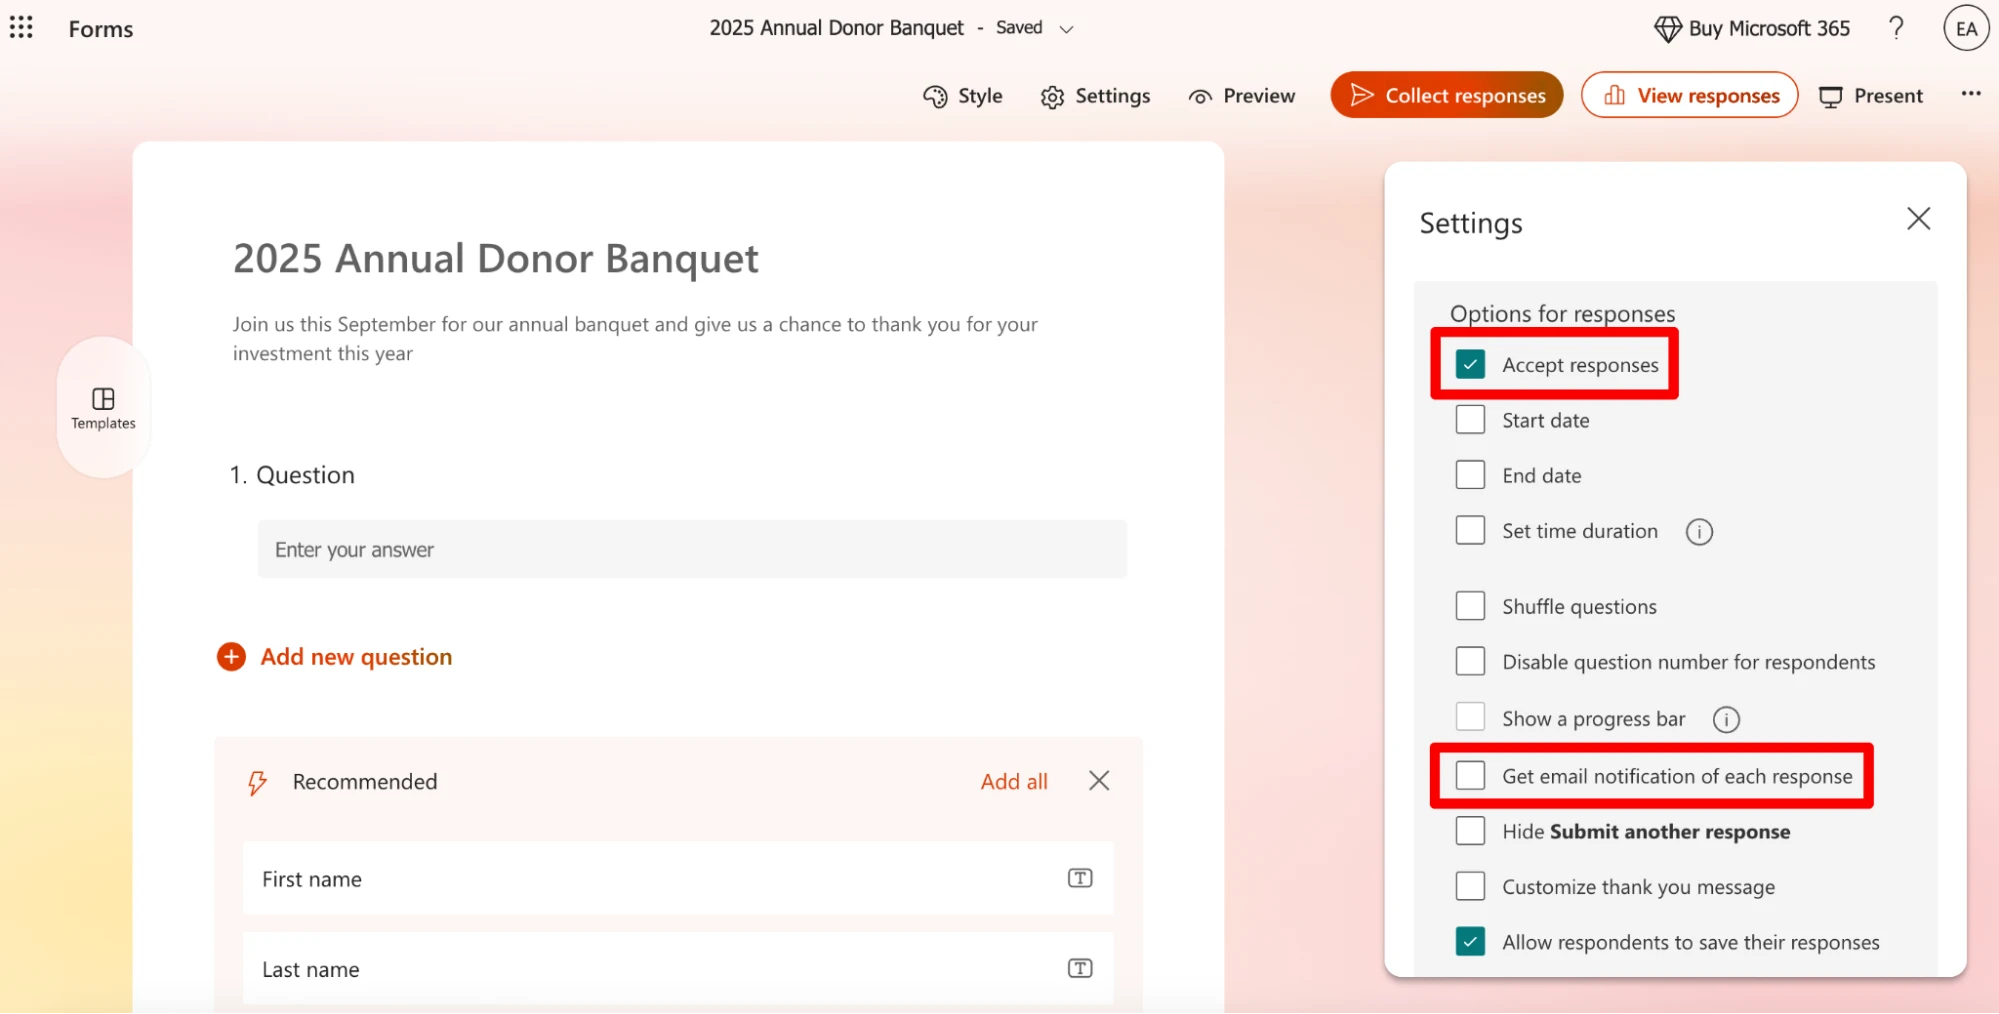Click info icon next to Set time duration

pyautogui.click(x=1699, y=532)
